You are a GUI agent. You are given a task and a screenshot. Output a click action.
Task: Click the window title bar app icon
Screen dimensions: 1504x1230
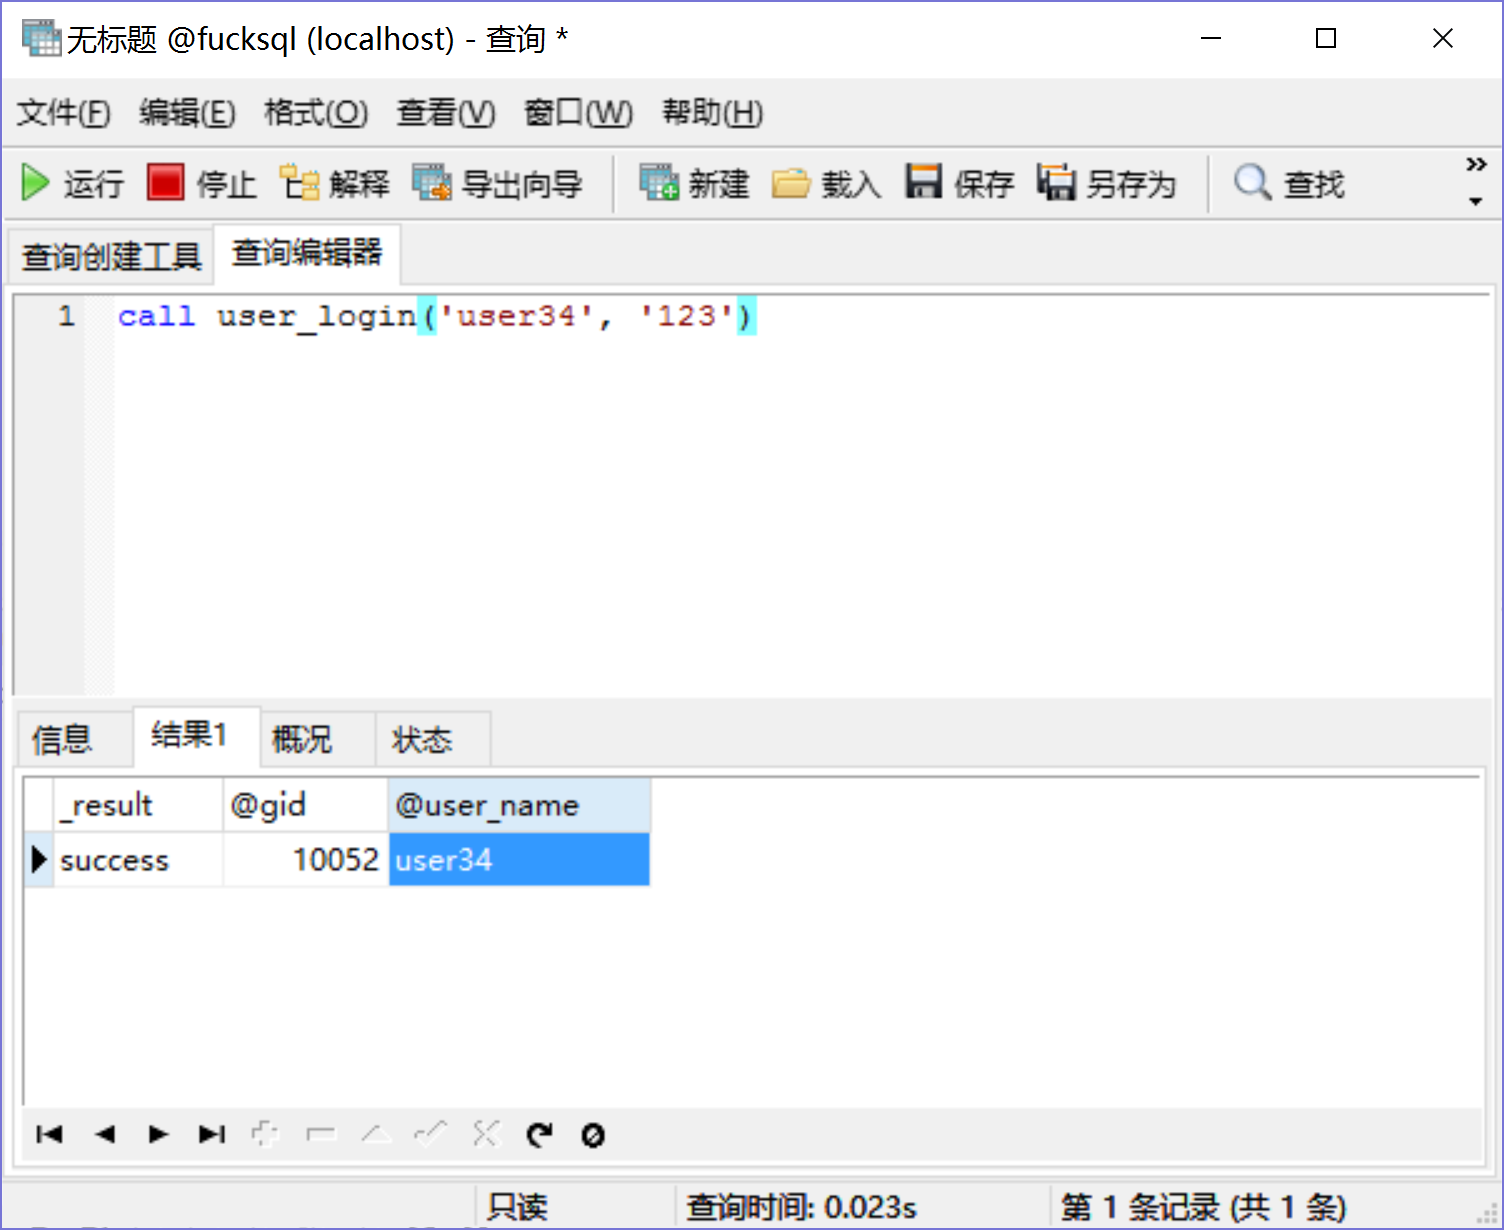pos(41,38)
